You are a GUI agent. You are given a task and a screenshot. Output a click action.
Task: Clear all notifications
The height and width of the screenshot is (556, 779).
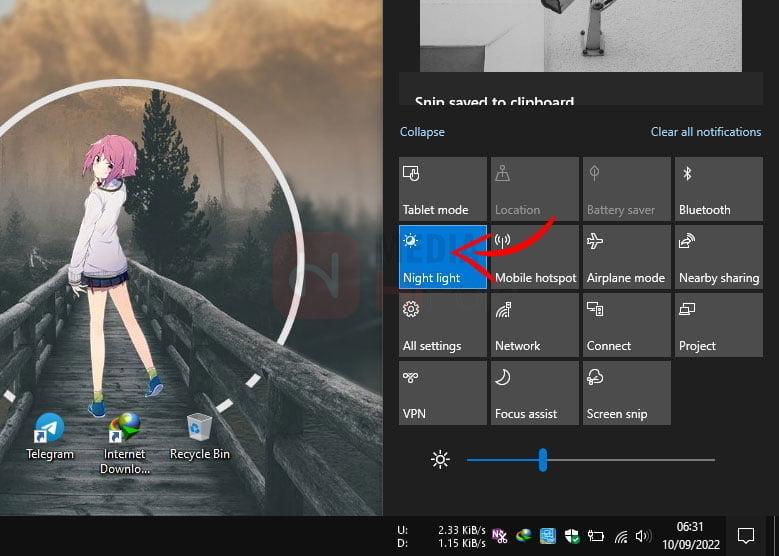coord(706,132)
